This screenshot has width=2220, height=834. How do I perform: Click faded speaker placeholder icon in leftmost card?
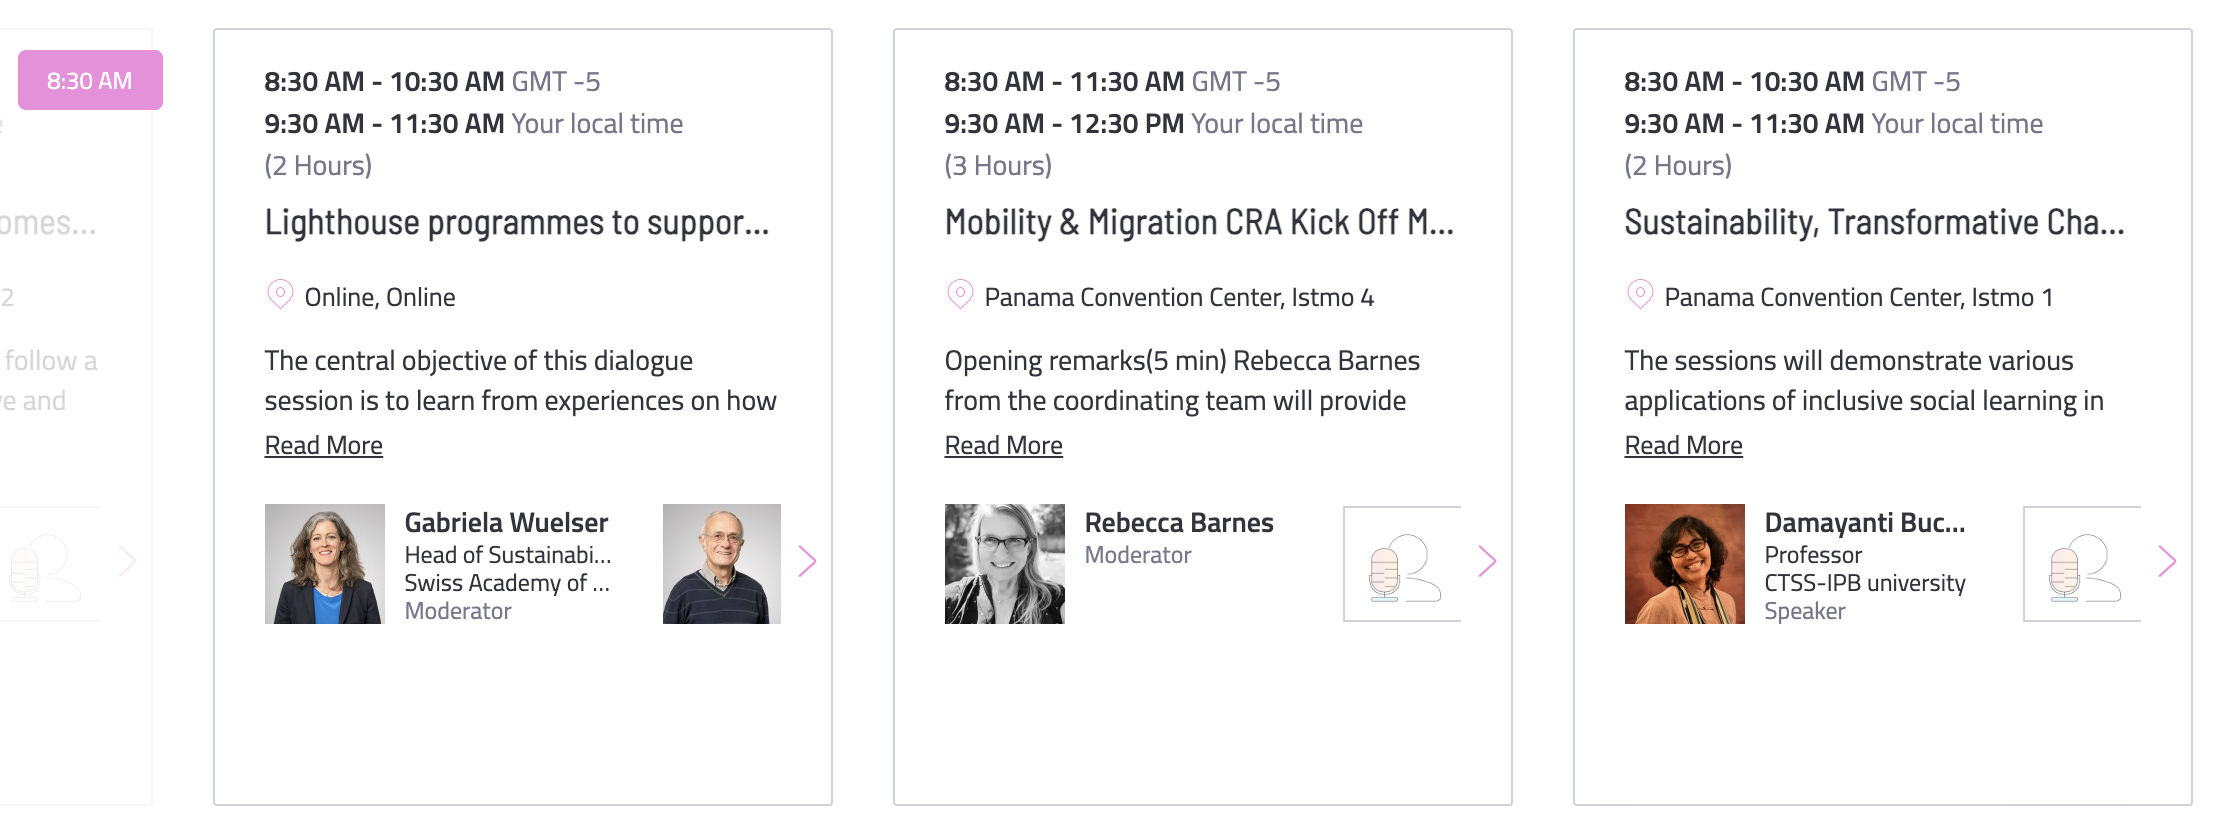point(45,564)
